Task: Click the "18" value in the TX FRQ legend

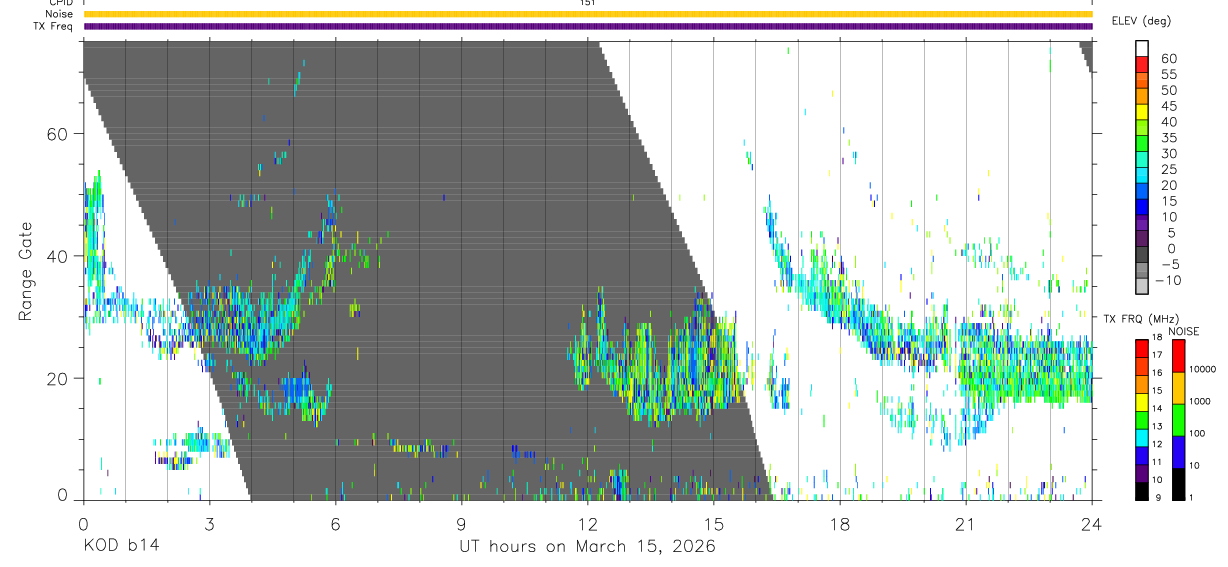Action: (x=1157, y=338)
